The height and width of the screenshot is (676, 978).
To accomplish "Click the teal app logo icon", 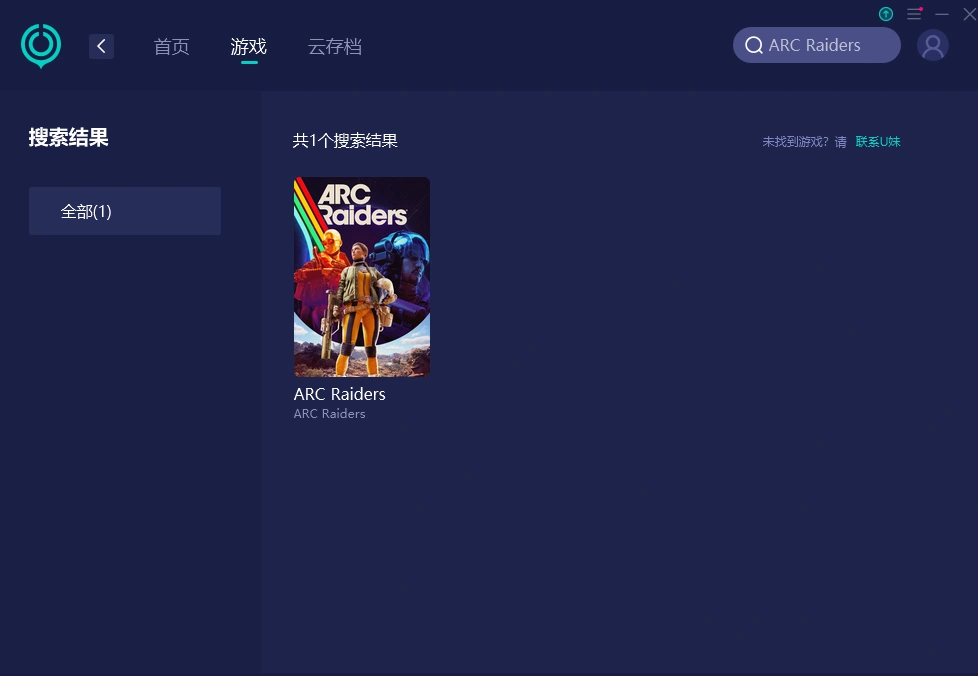I will pyautogui.click(x=41, y=46).
